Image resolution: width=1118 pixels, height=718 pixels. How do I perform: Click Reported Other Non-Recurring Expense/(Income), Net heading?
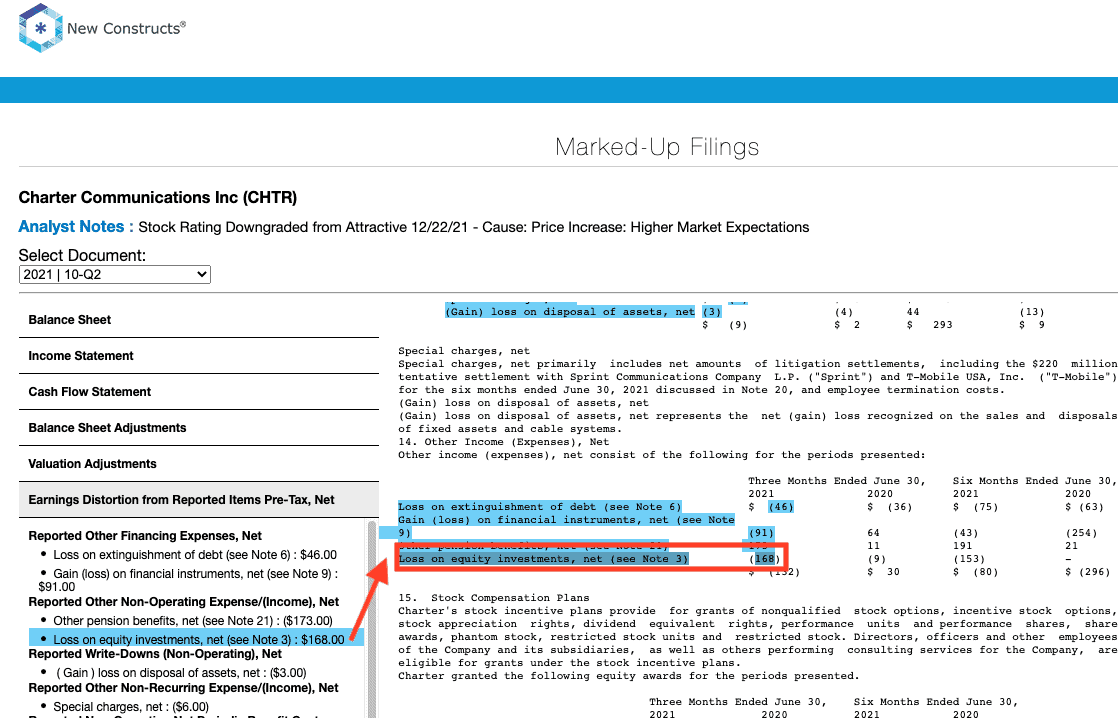[x=183, y=688]
